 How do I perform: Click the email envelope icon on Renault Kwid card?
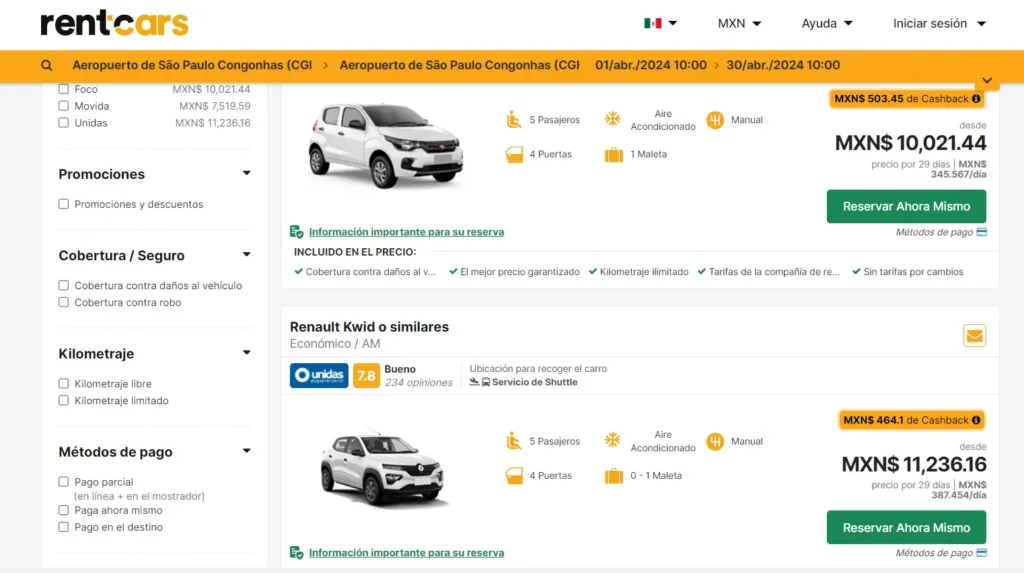(974, 336)
